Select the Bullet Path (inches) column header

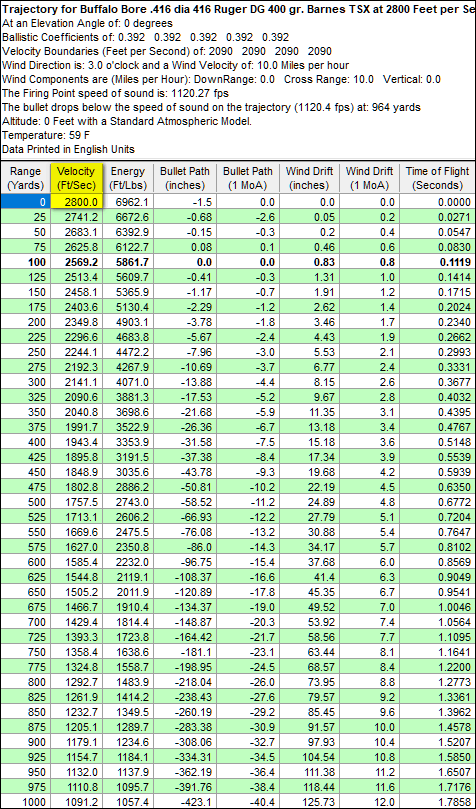pos(184,178)
